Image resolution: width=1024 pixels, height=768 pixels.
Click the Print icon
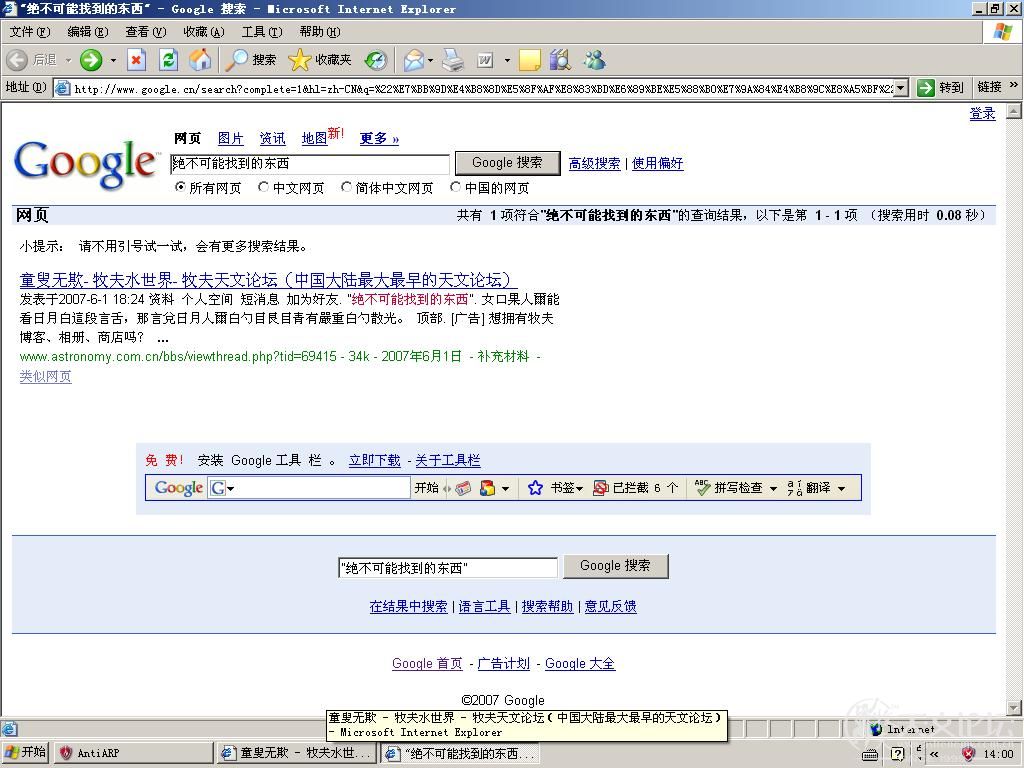[453, 60]
